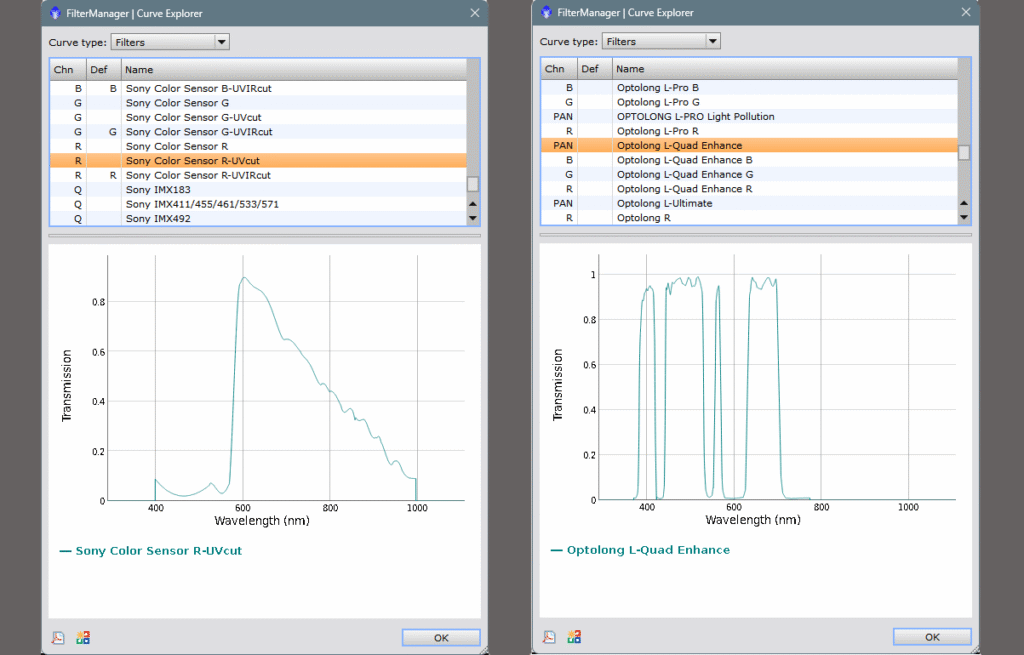Sort right list by the Chn column header
Image resolution: width=1024 pixels, height=655 pixels.
[x=559, y=69]
